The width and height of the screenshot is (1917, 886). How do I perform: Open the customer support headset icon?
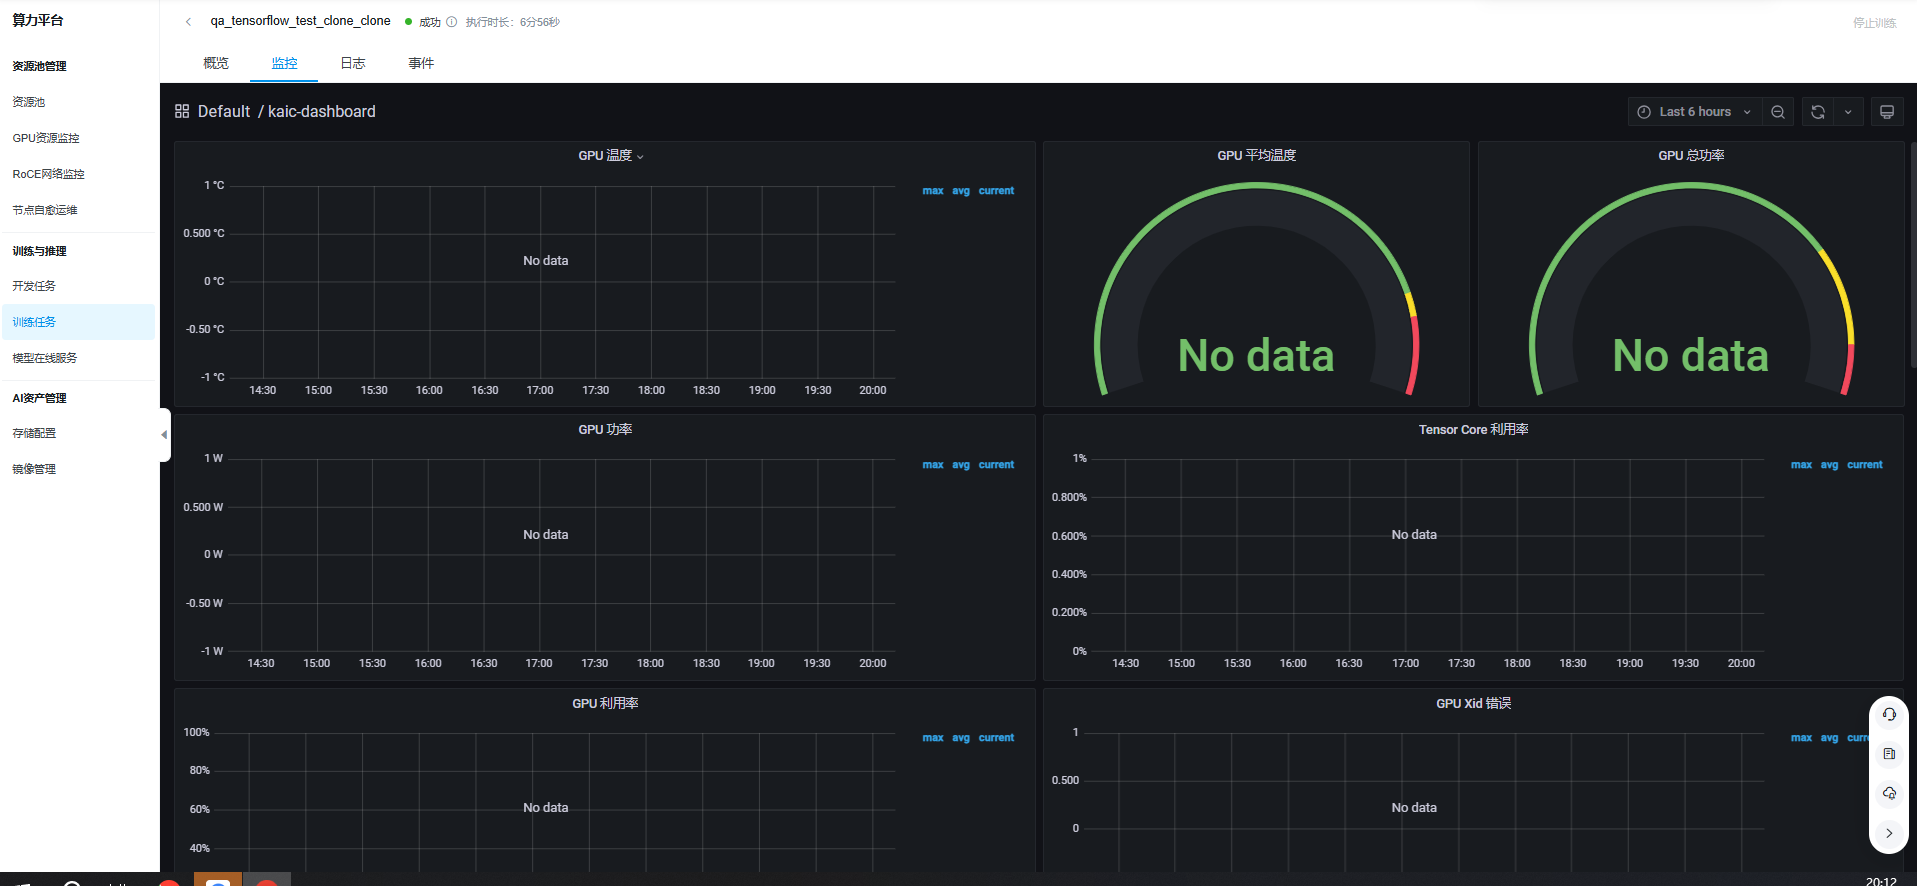1888,714
